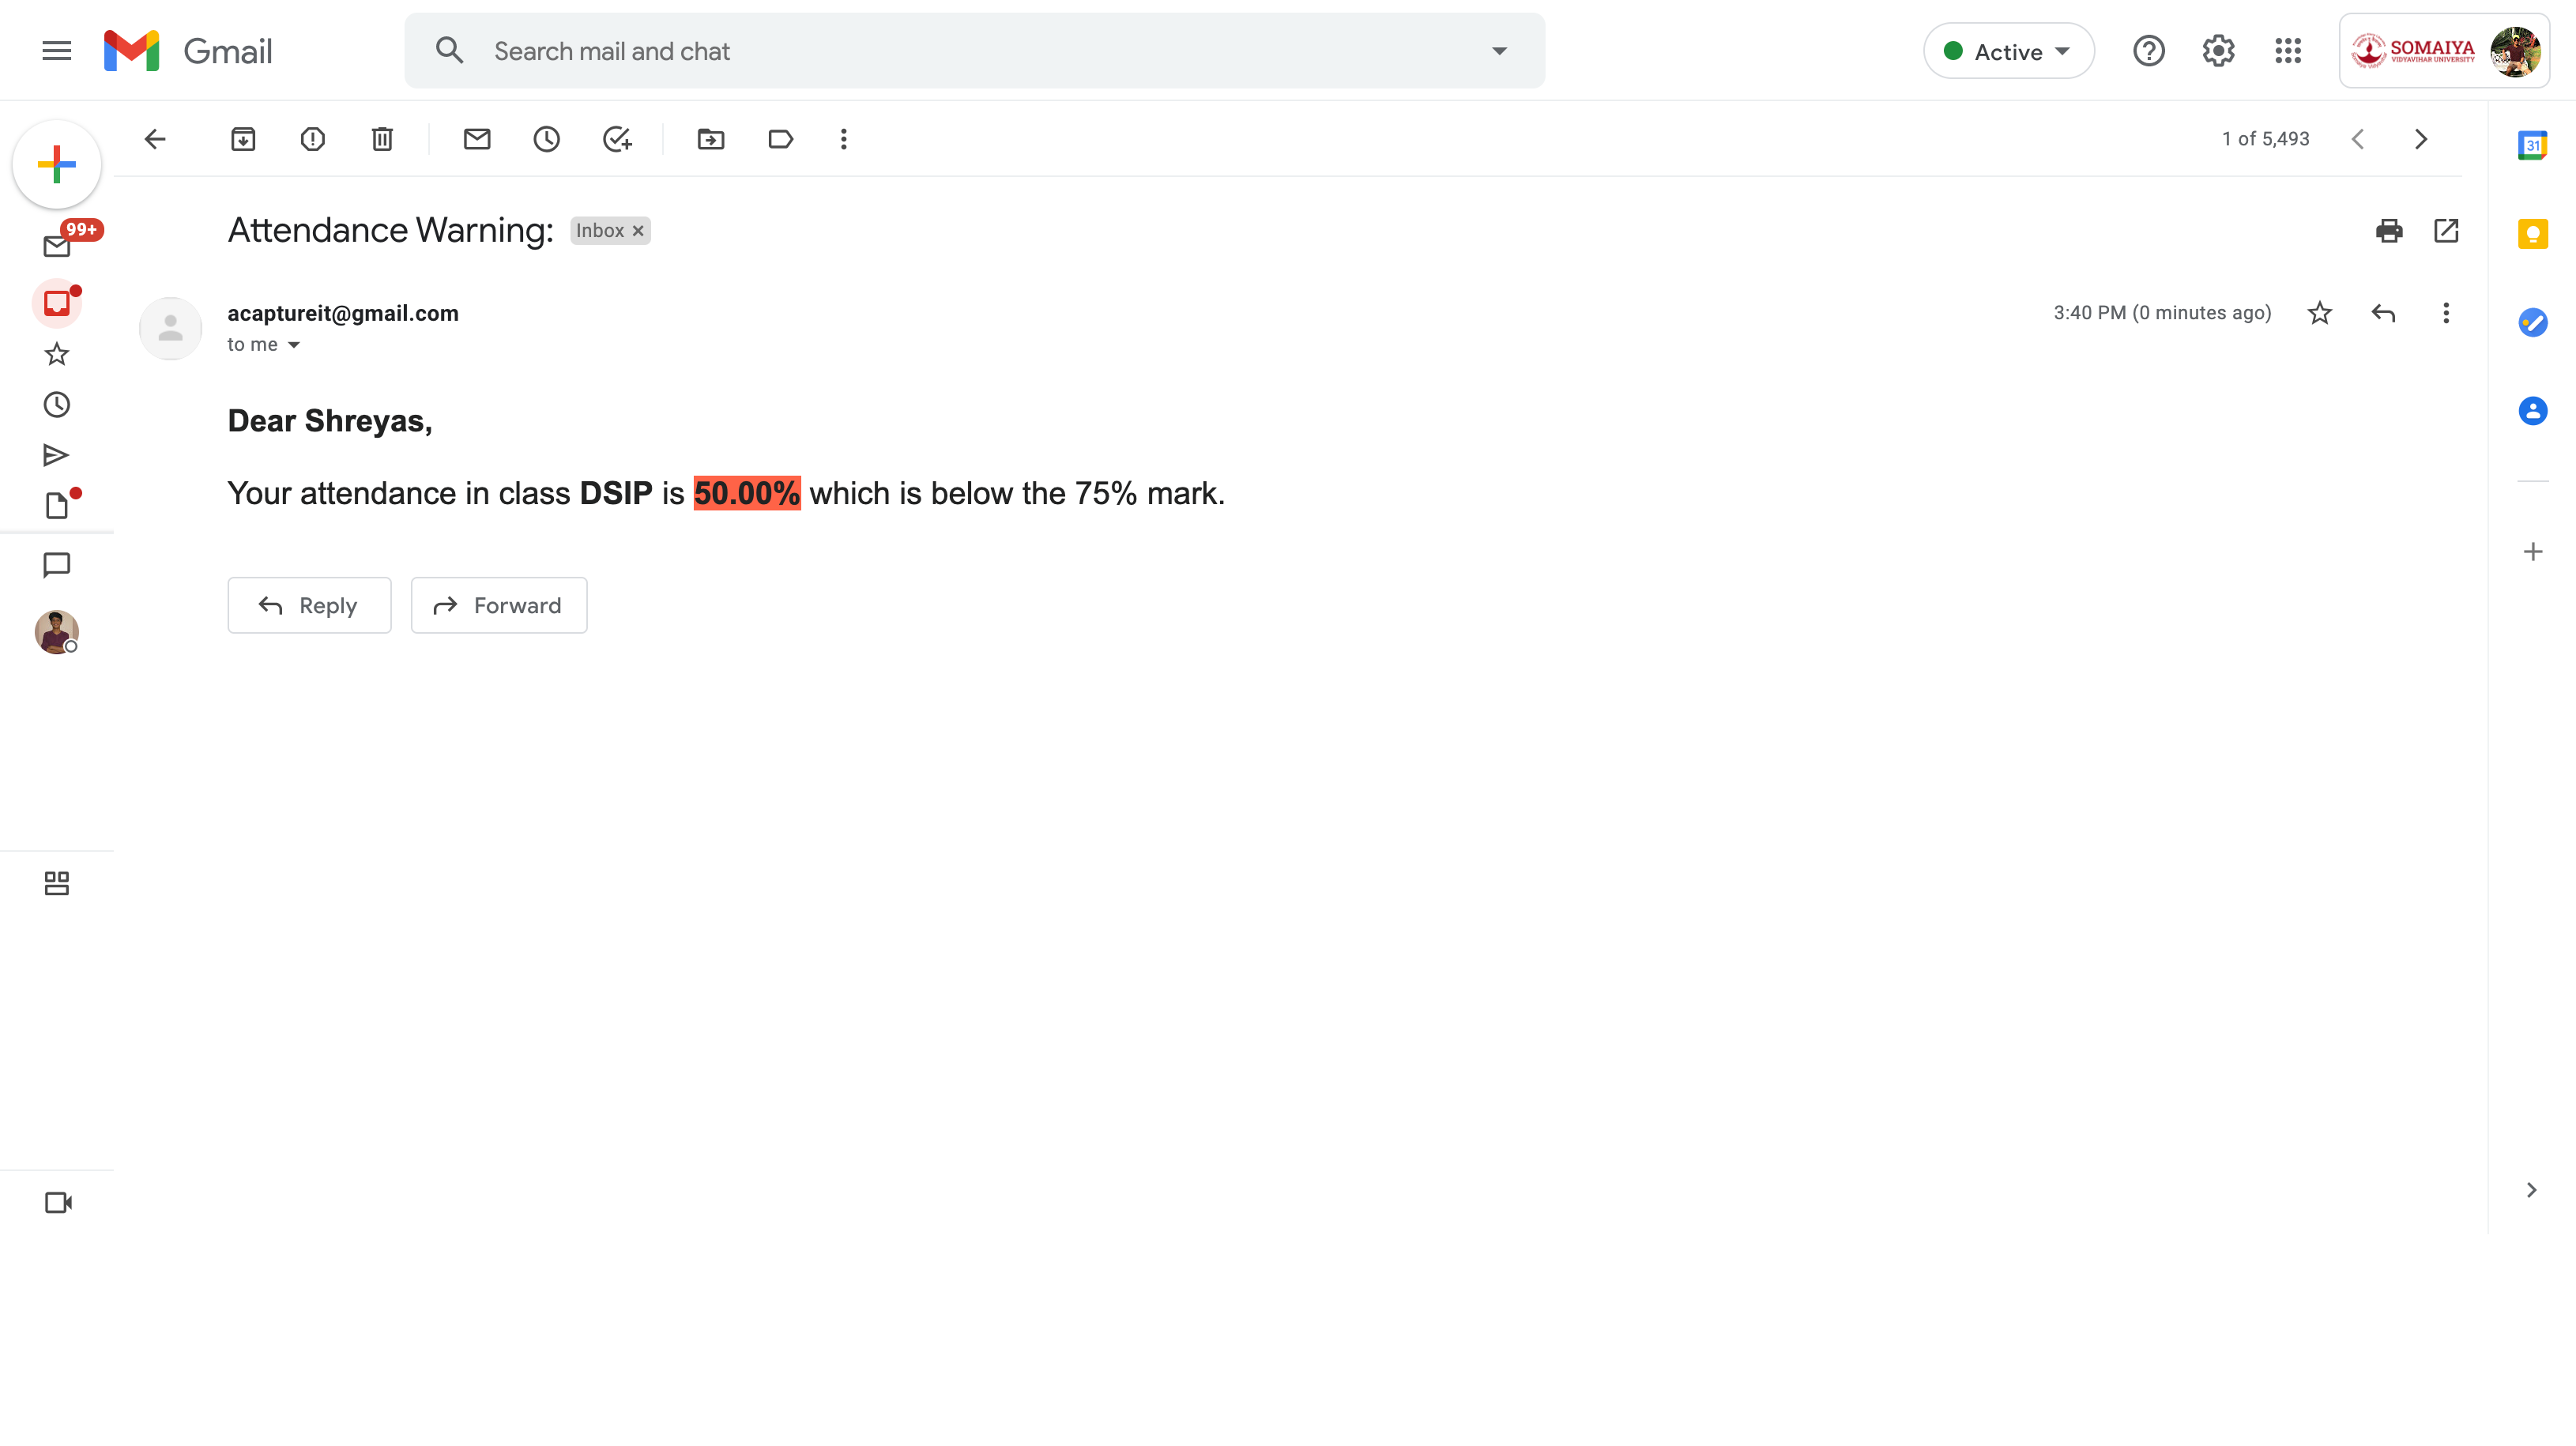Print the Attendance Warning email
Image resolution: width=2576 pixels, height=1446 pixels.
(2389, 231)
